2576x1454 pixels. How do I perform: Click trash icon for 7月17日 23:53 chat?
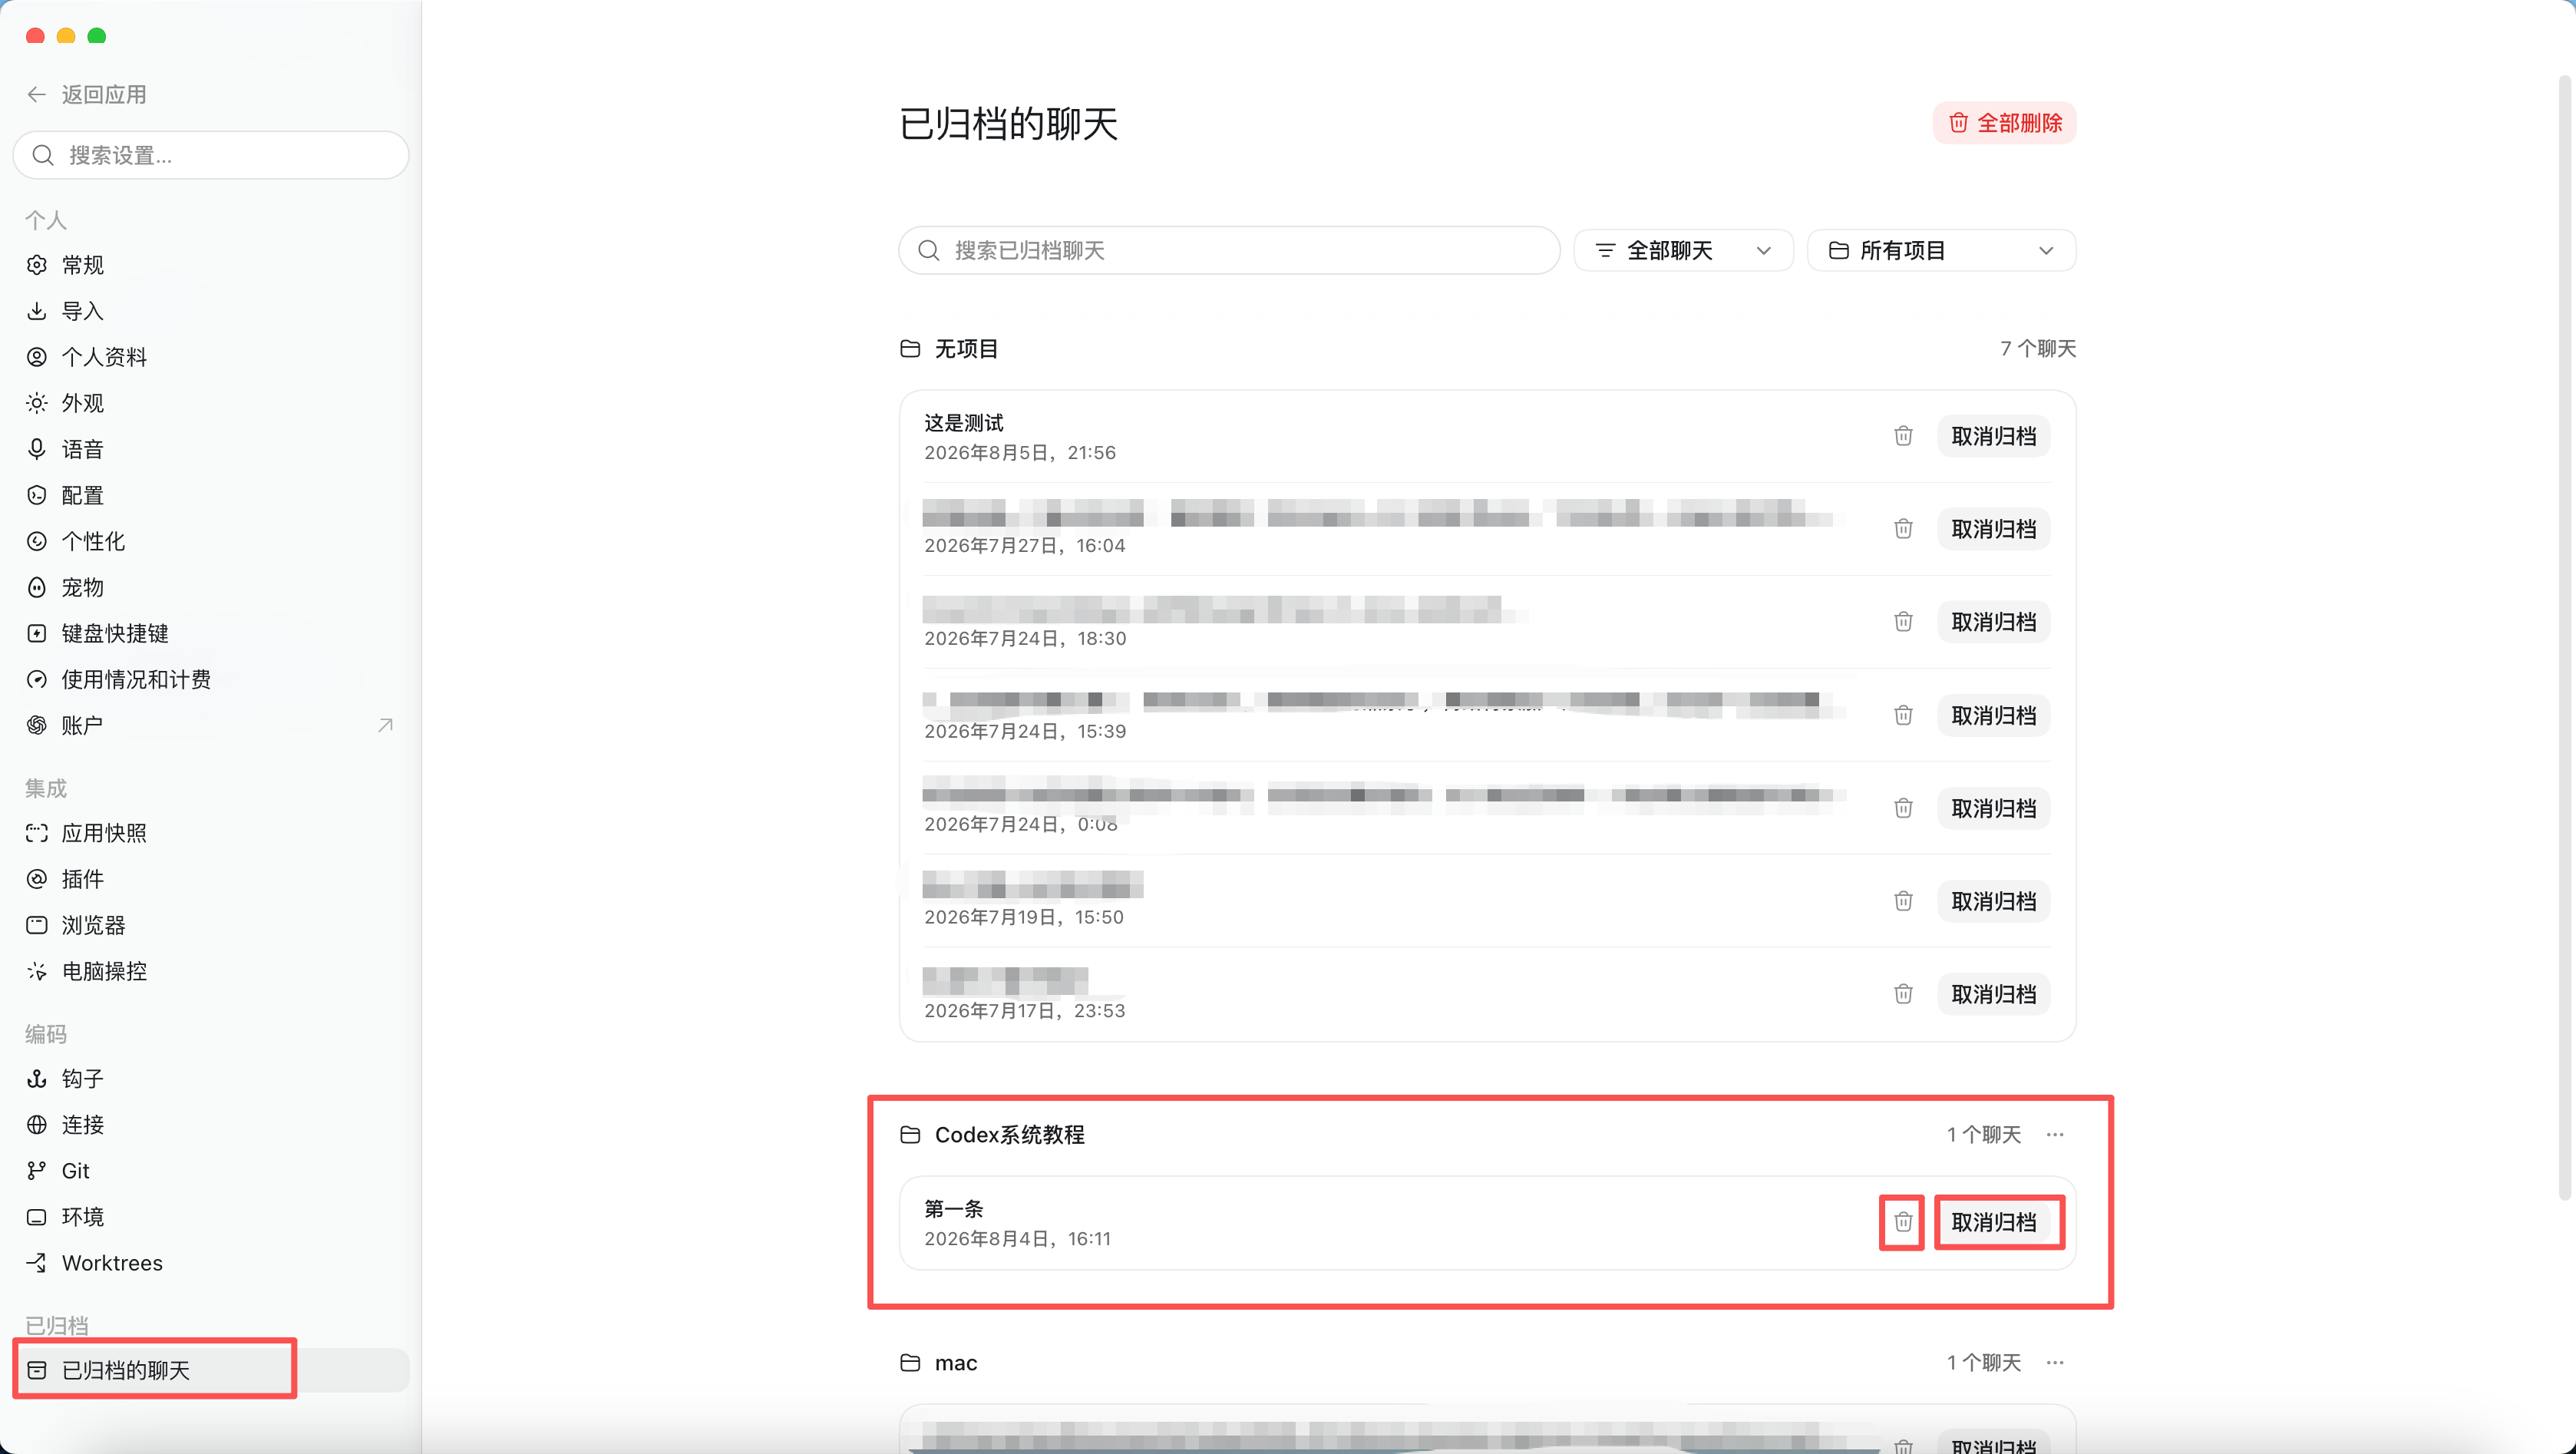tap(1903, 994)
